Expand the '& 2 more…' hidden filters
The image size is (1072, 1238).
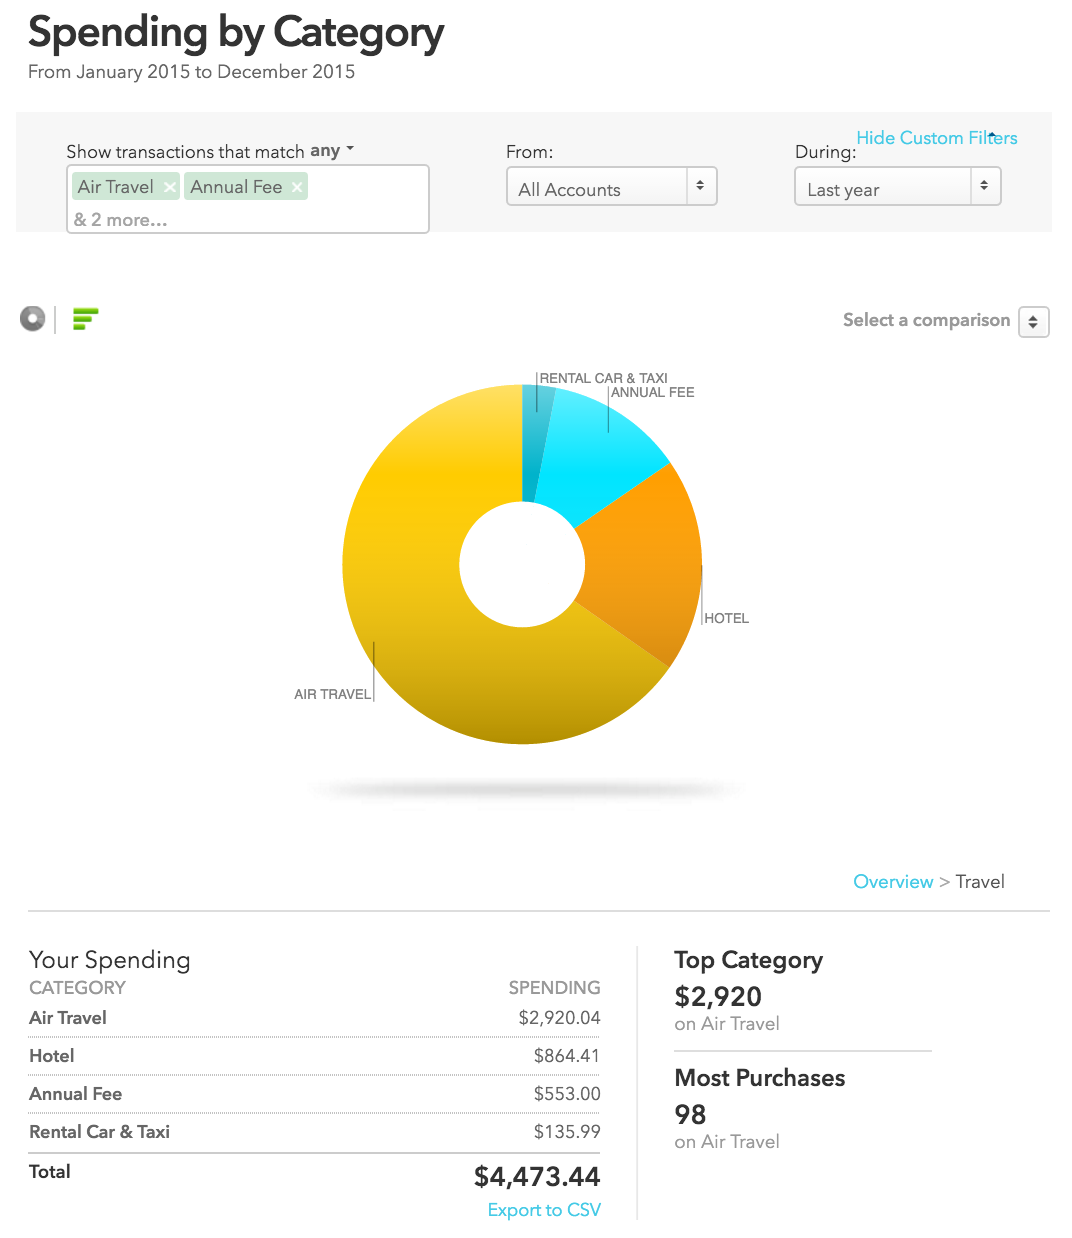coord(122,219)
